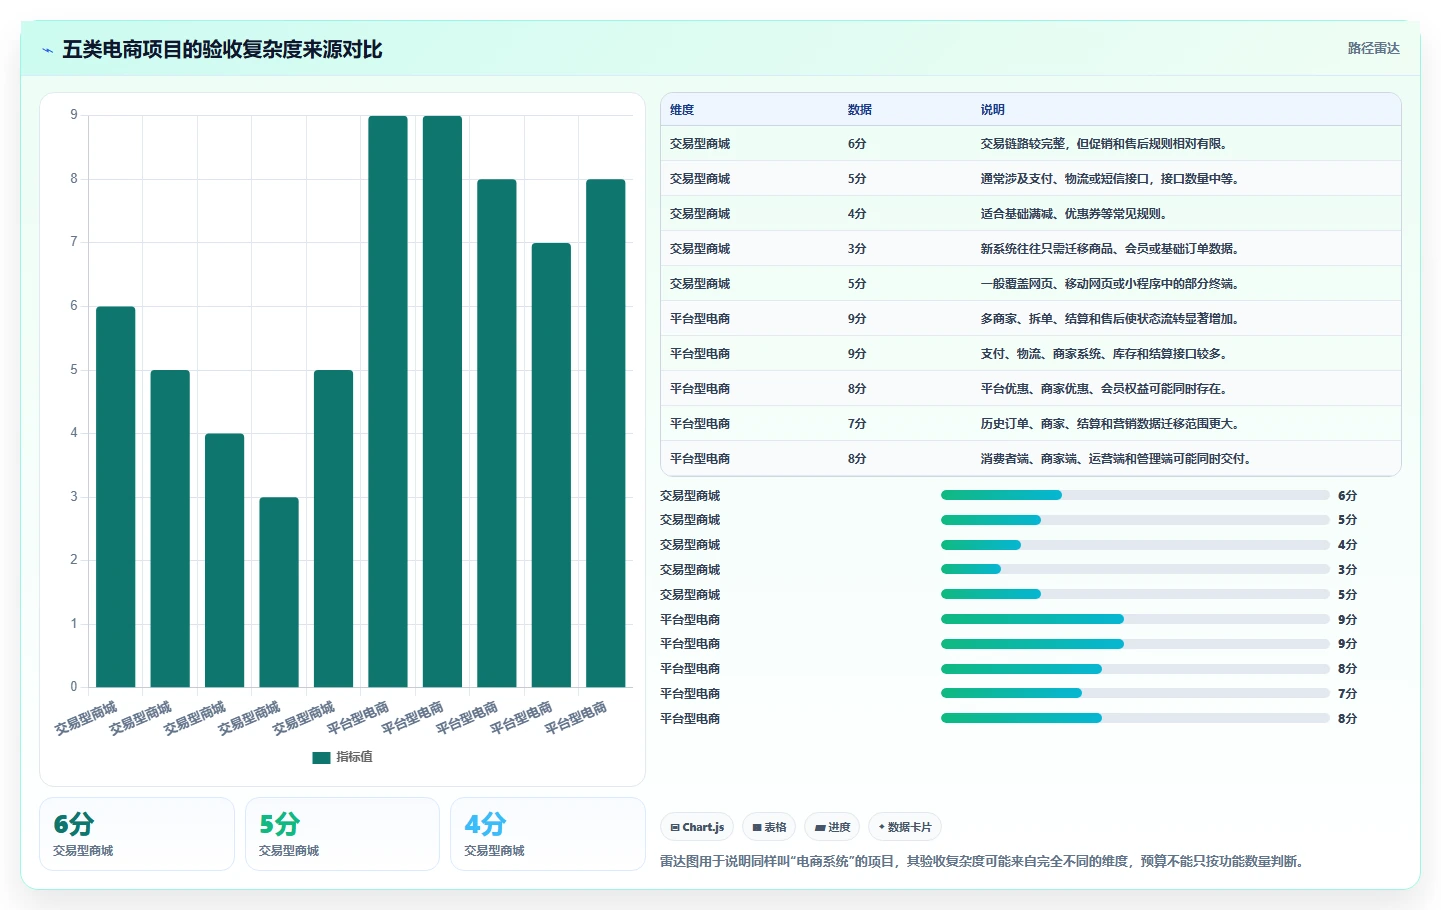The image size is (1441, 910).
Task: Select the 进度 chip
Action: (x=832, y=827)
